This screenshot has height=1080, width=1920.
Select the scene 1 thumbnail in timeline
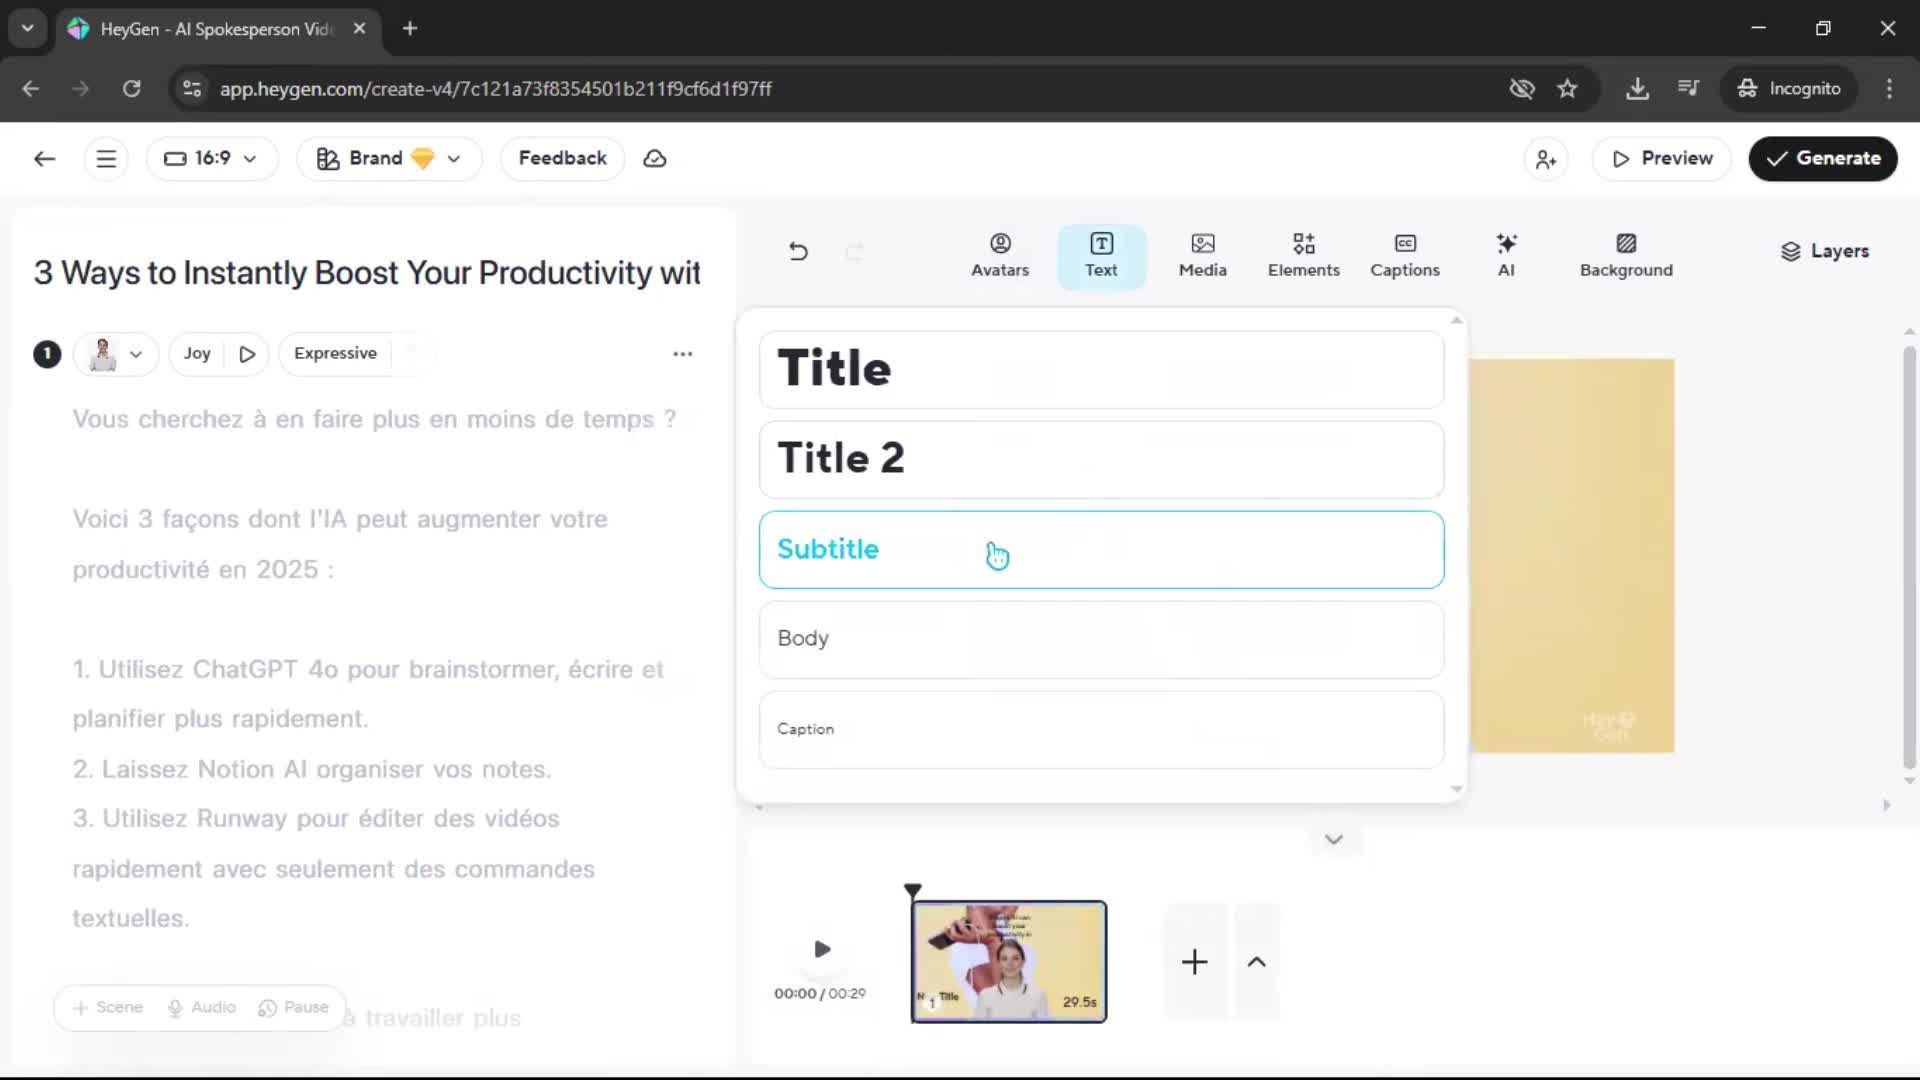1008,961
